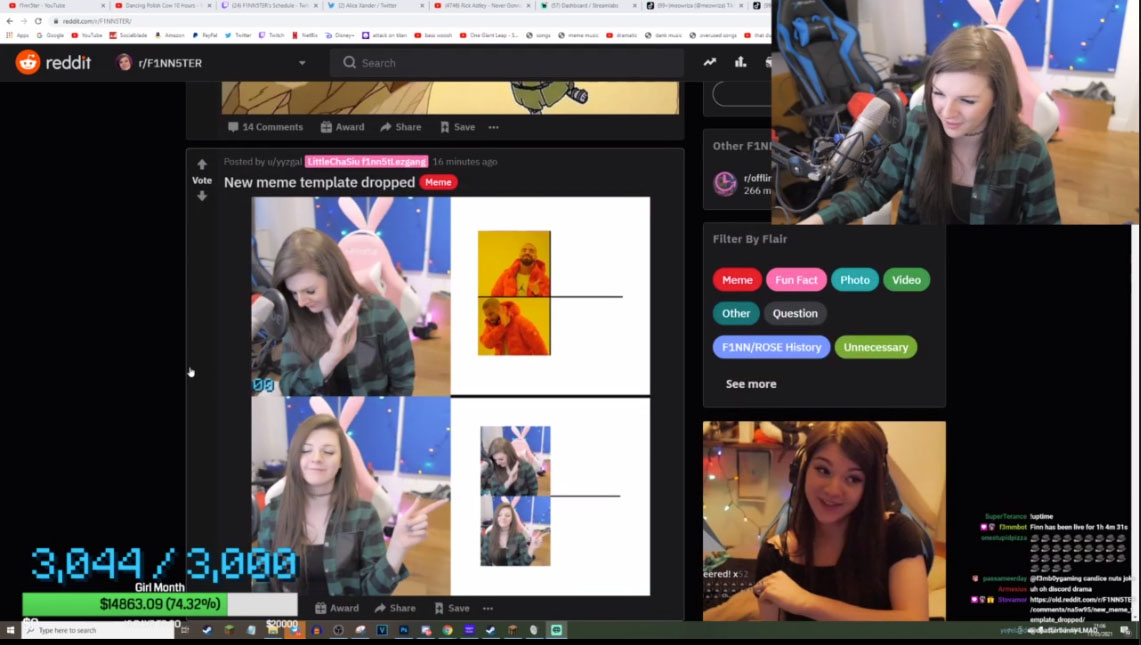Downvote the New meme template dropped post

tap(202, 196)
